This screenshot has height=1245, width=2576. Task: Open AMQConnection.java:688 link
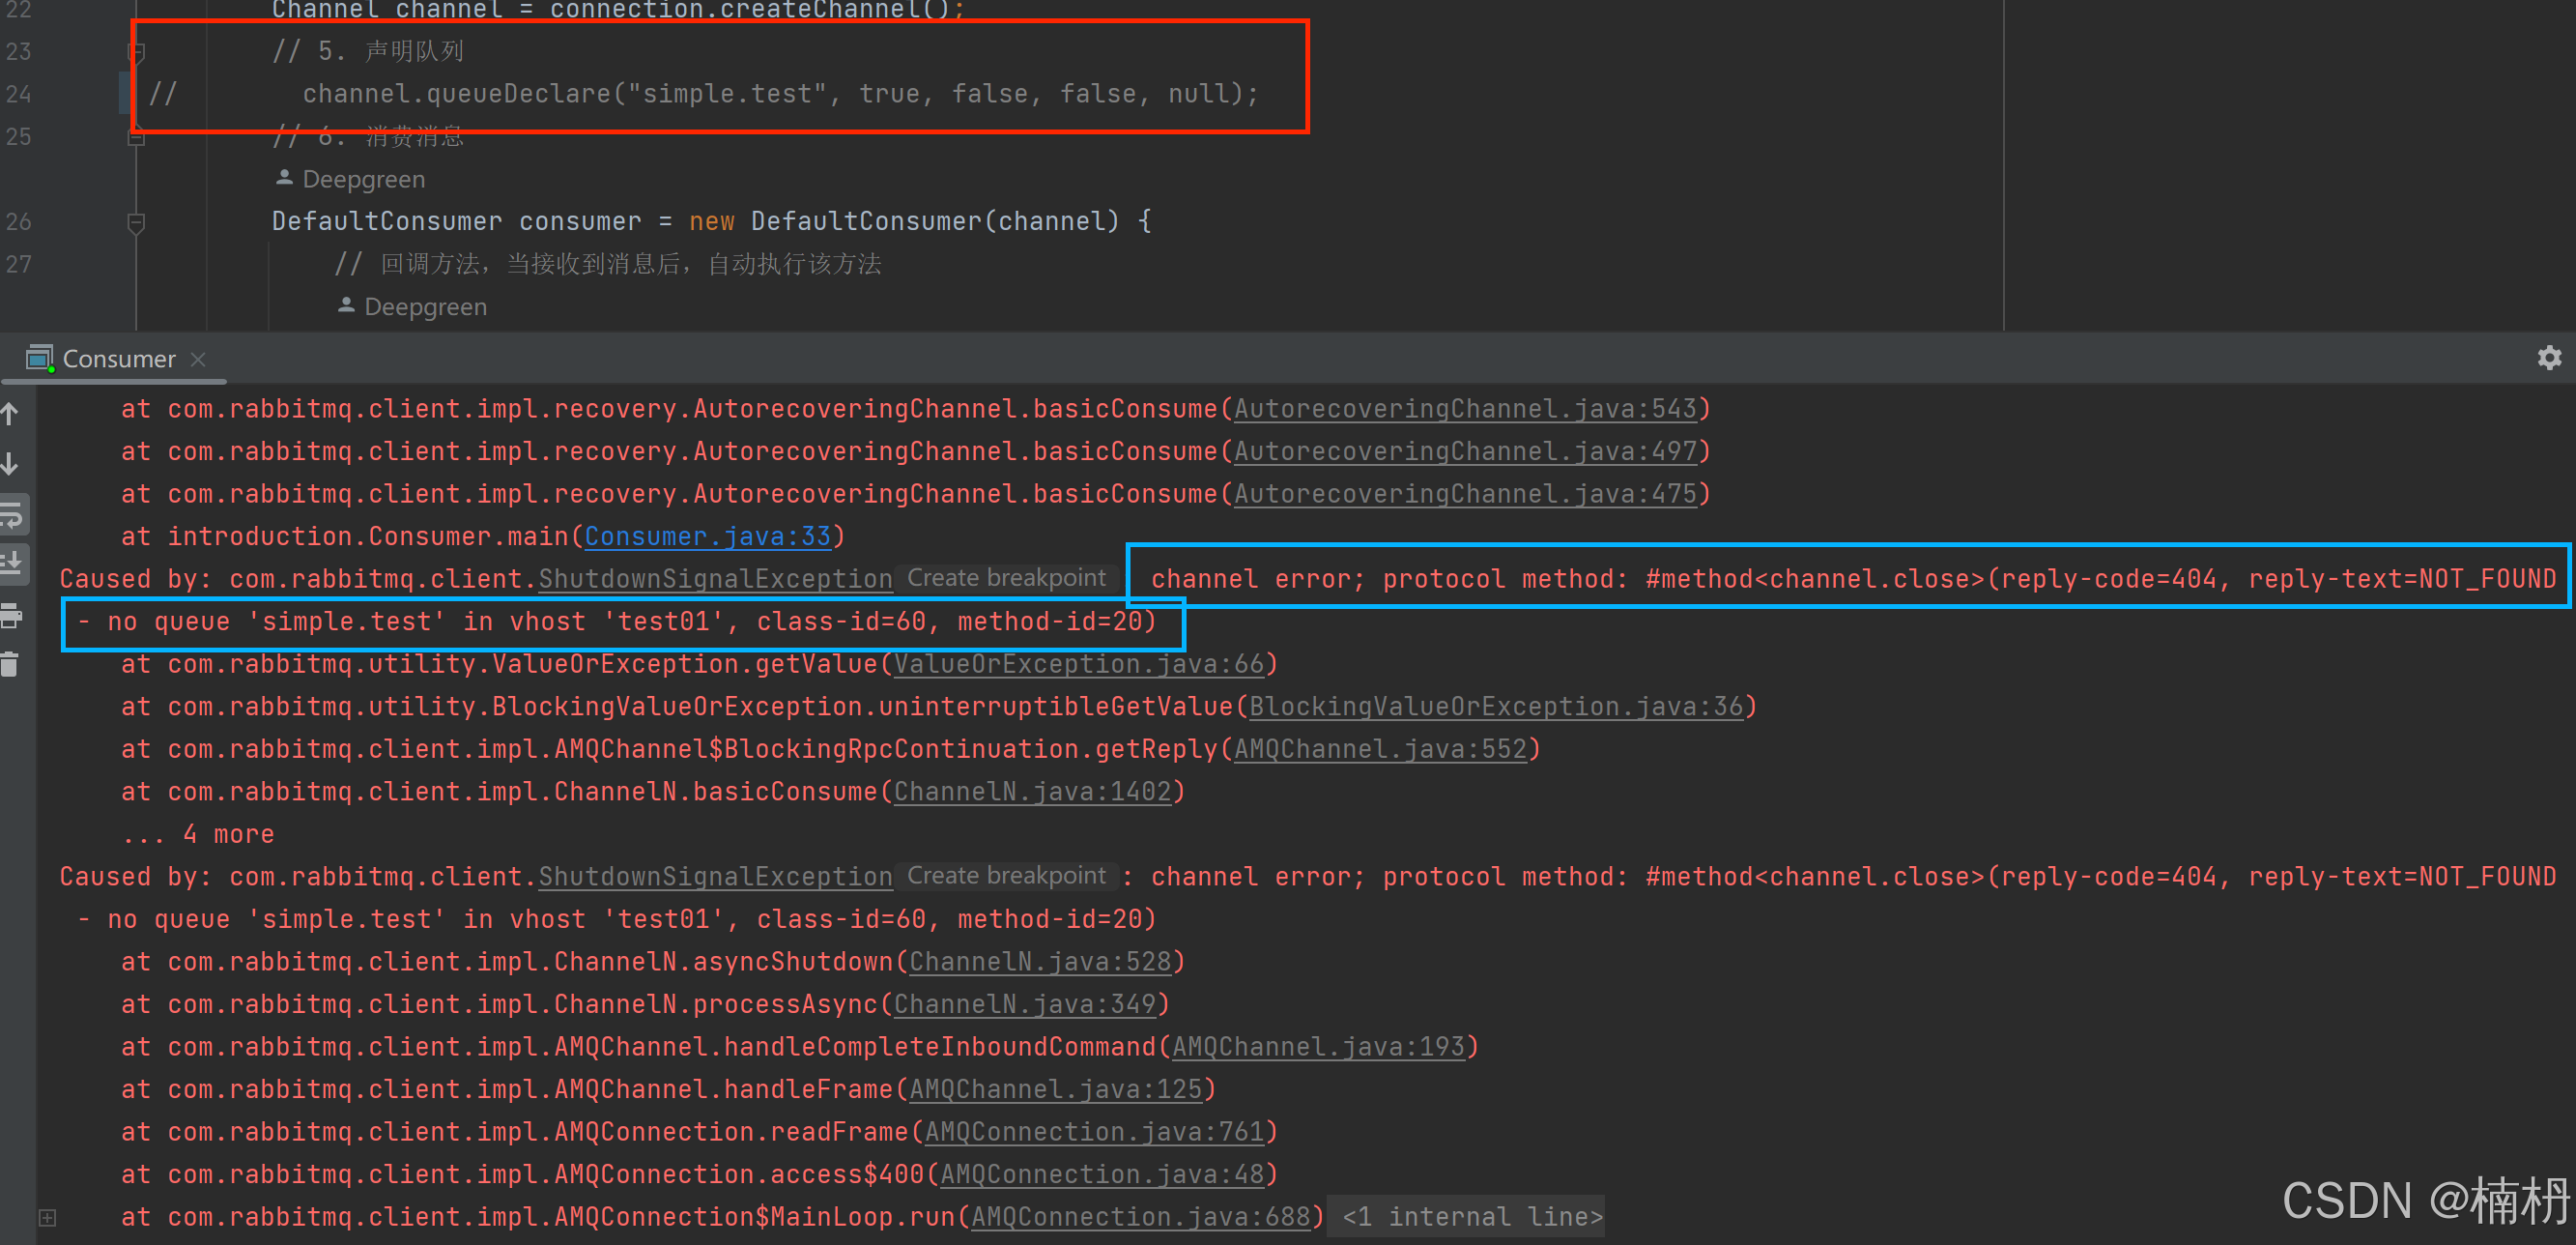(1140, 1217)
